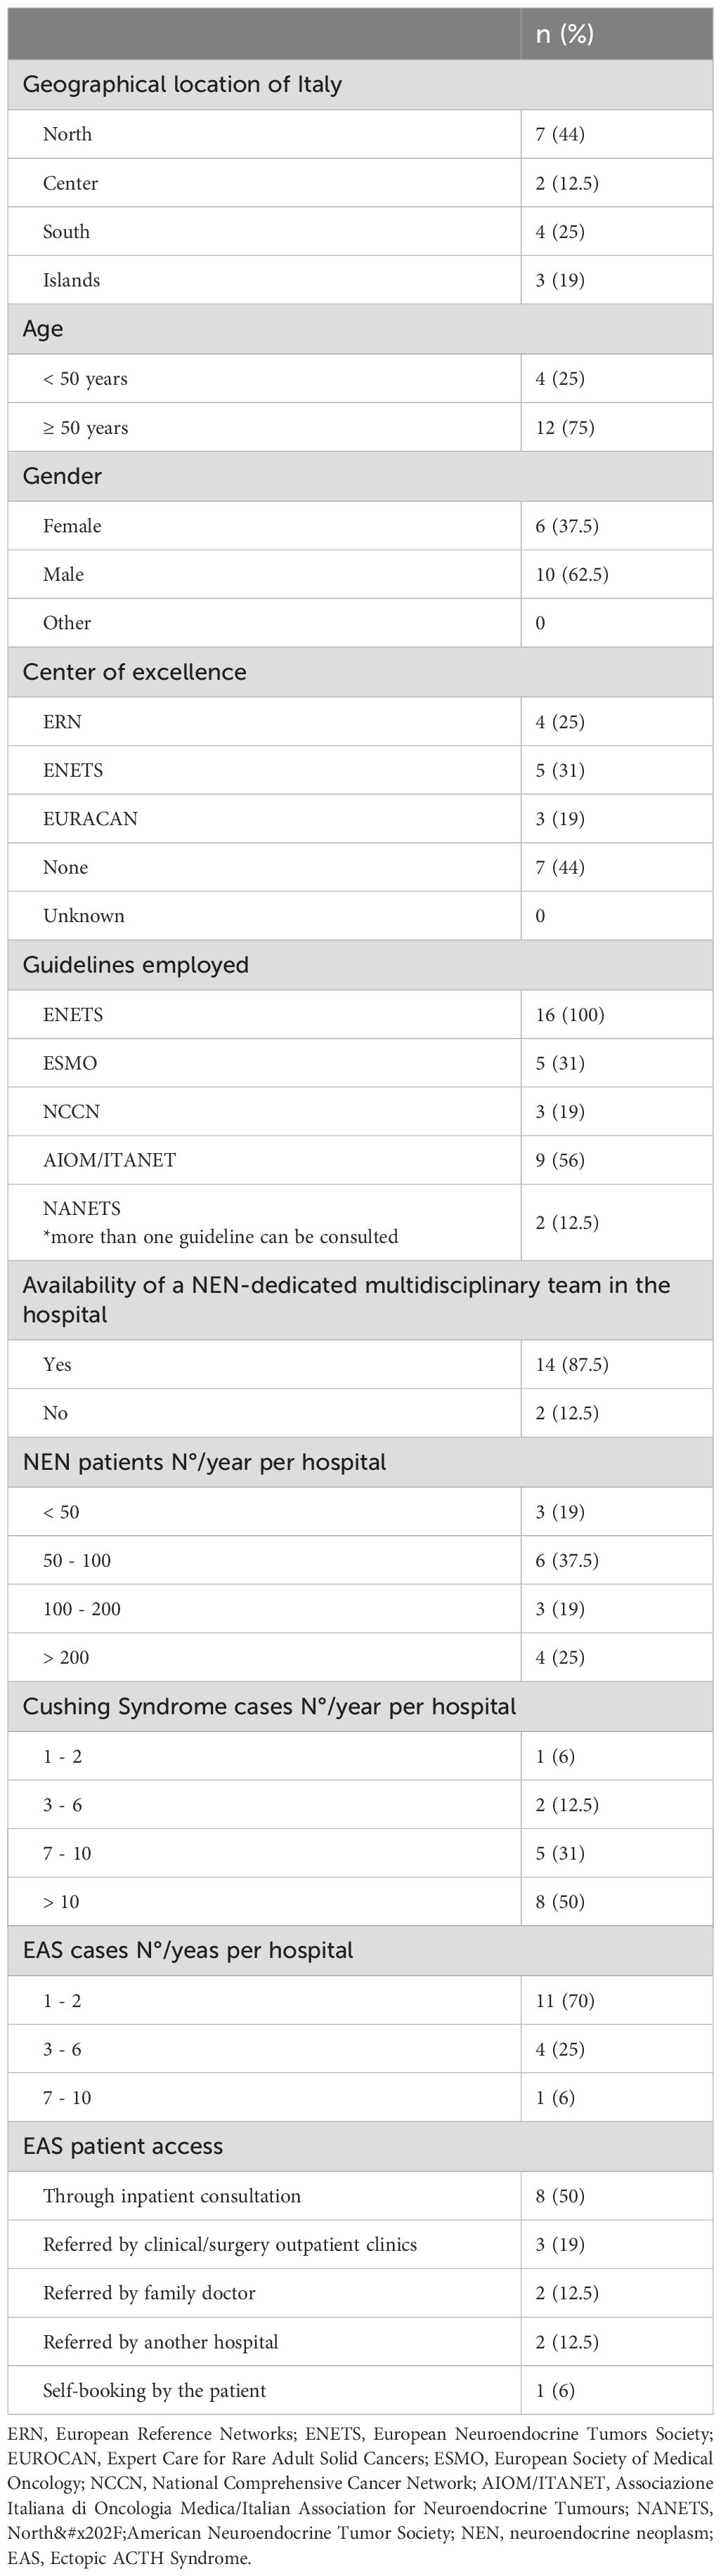Image resolution: width=721 pixels, height=2576 pixels.
Task: Click the "n (%)" column header
Action: (x=564, y=35)
